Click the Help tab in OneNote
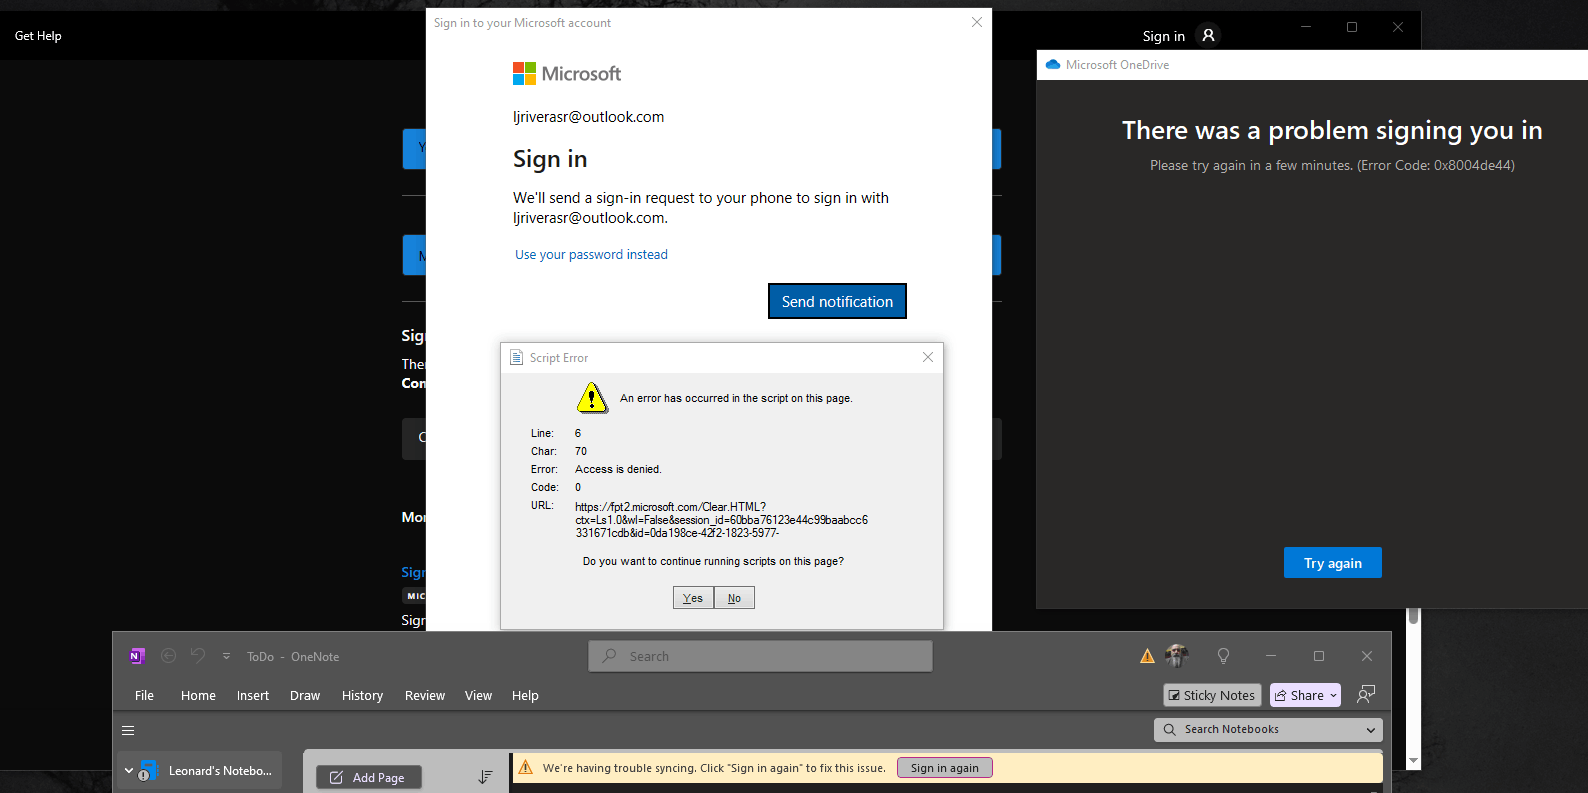This screenshot has height=793, width=1588. point(525,695)
